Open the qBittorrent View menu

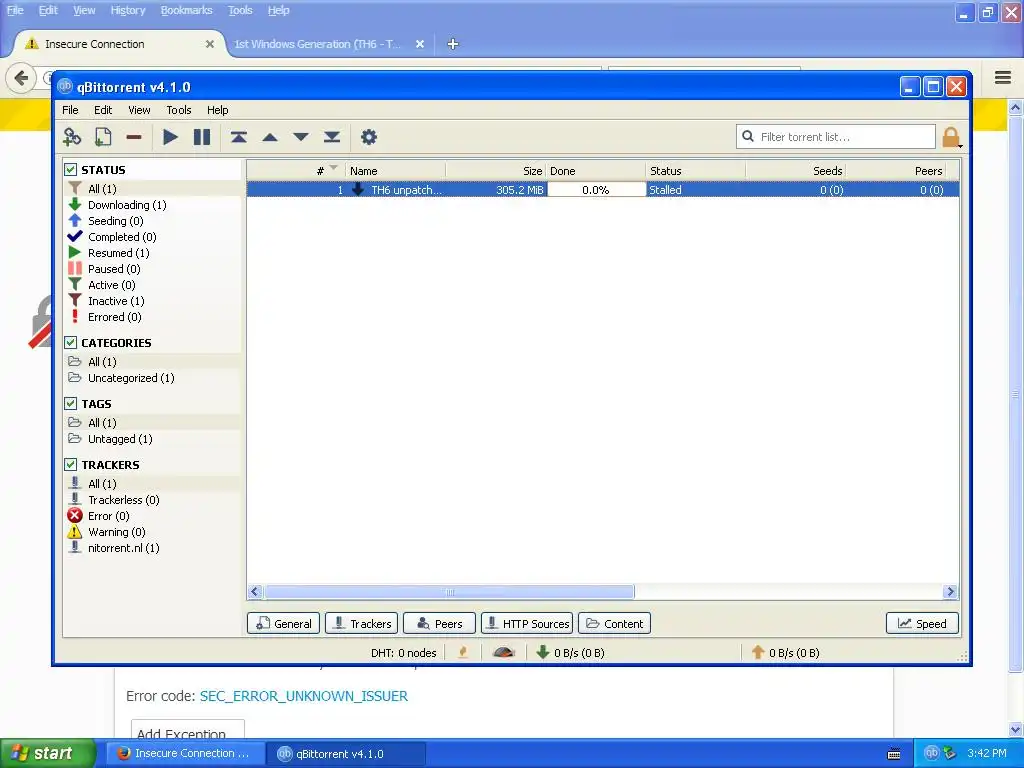138,110
